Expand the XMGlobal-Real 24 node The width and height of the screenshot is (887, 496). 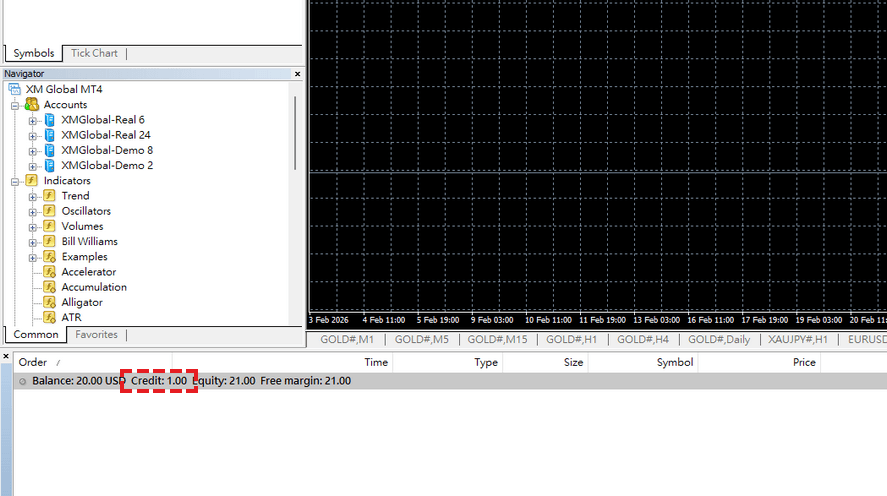click(x=33, y=136)
